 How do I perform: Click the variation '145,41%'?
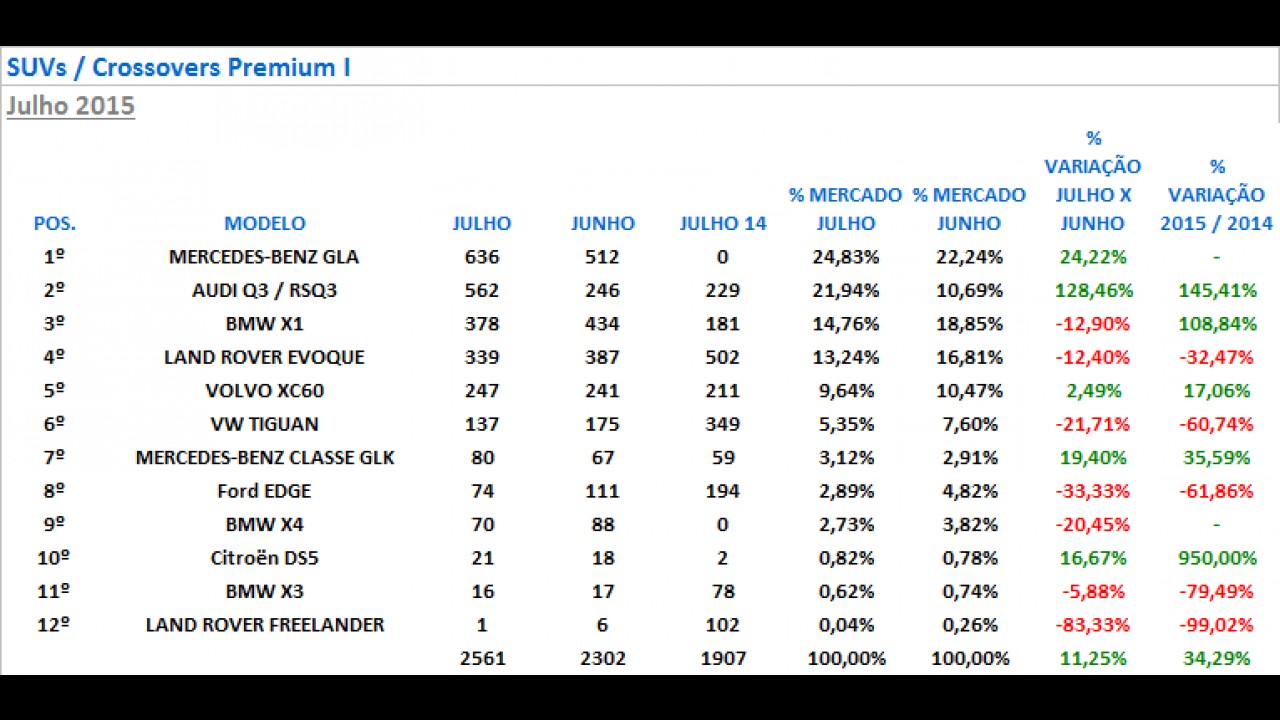click(x=1216, y=291)
